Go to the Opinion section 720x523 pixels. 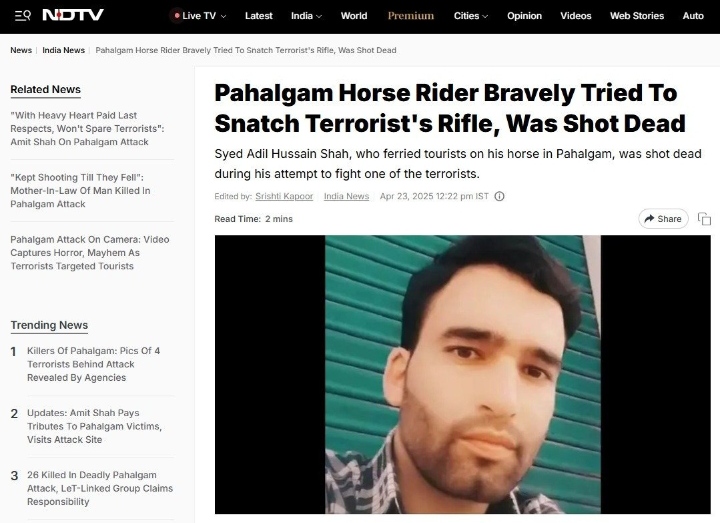(524, 16)
